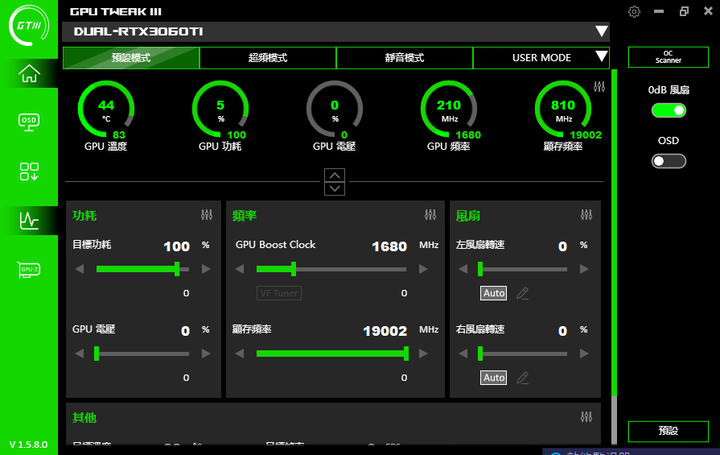This screenshot has height=455, width=720.
Task: Decrease 目標功耗 with left arrow
Action: (79, 269)
